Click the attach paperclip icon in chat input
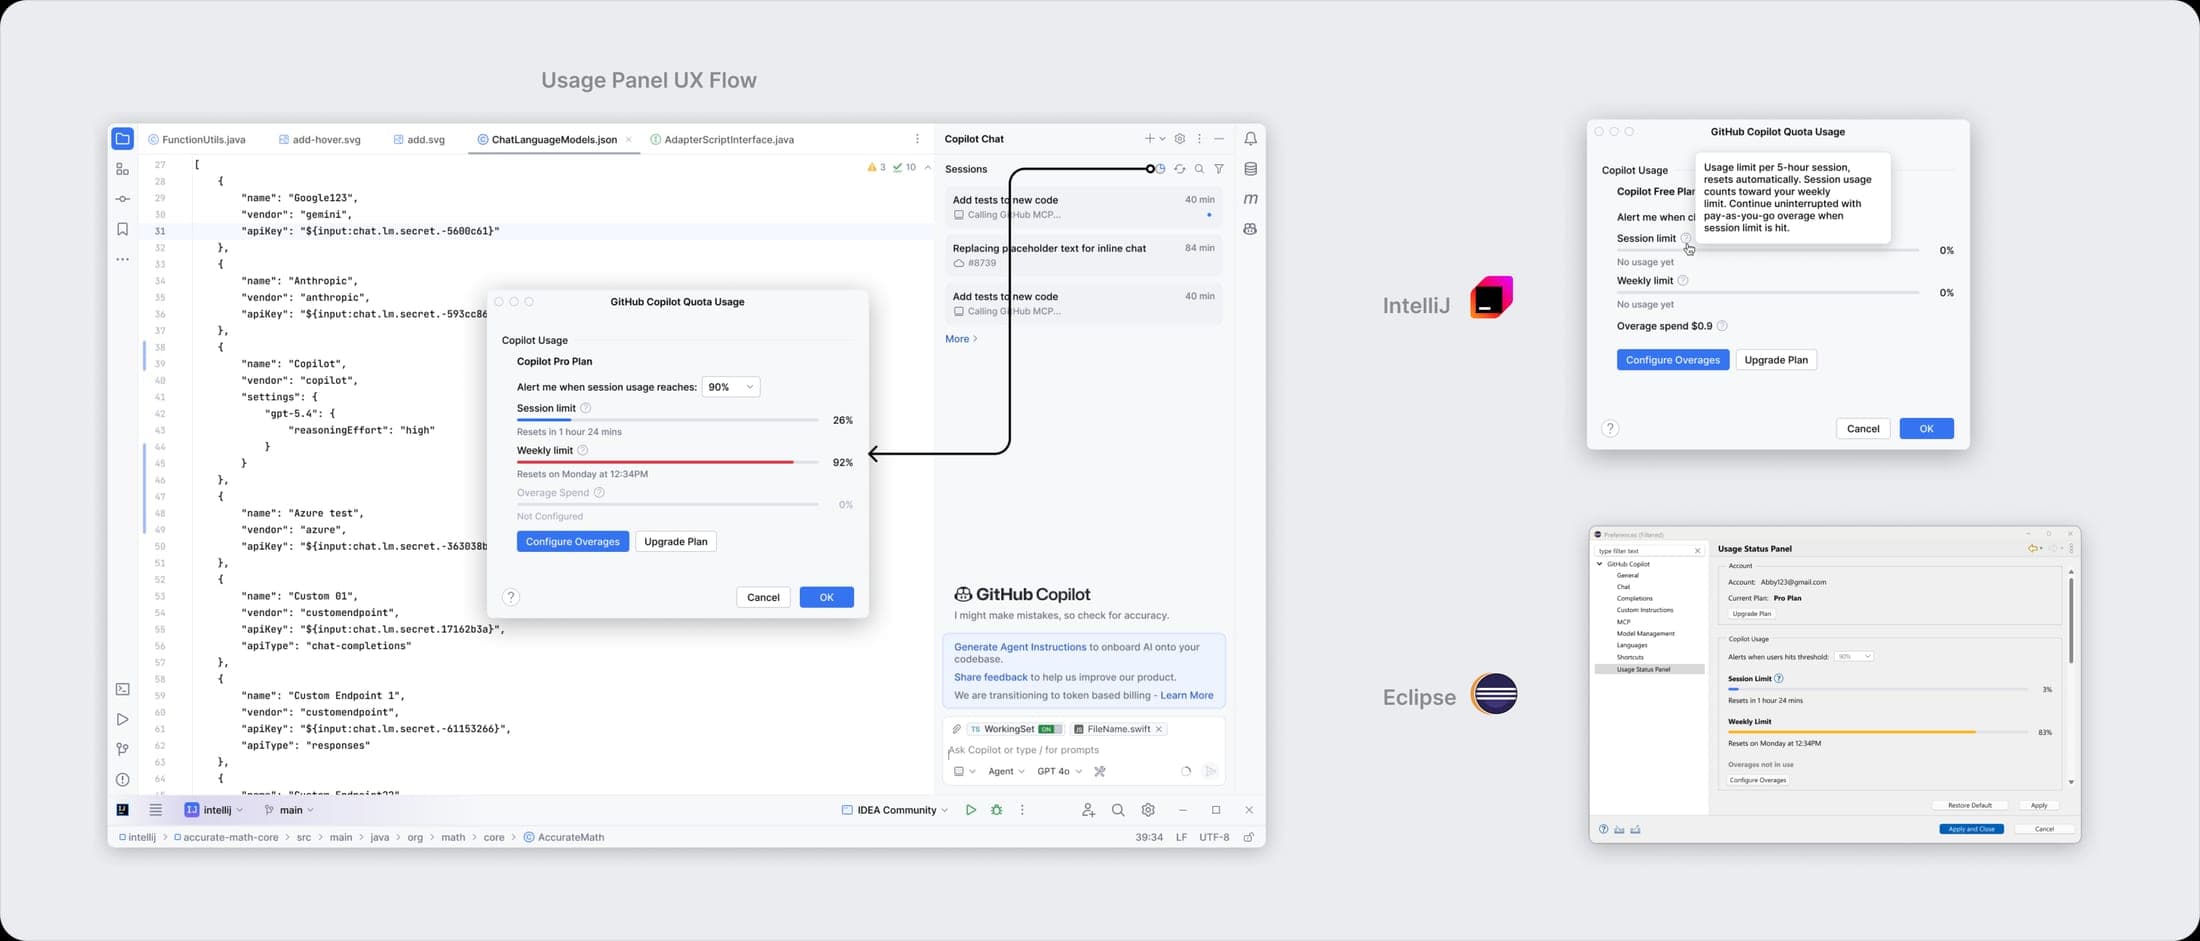 click(957, 729)
